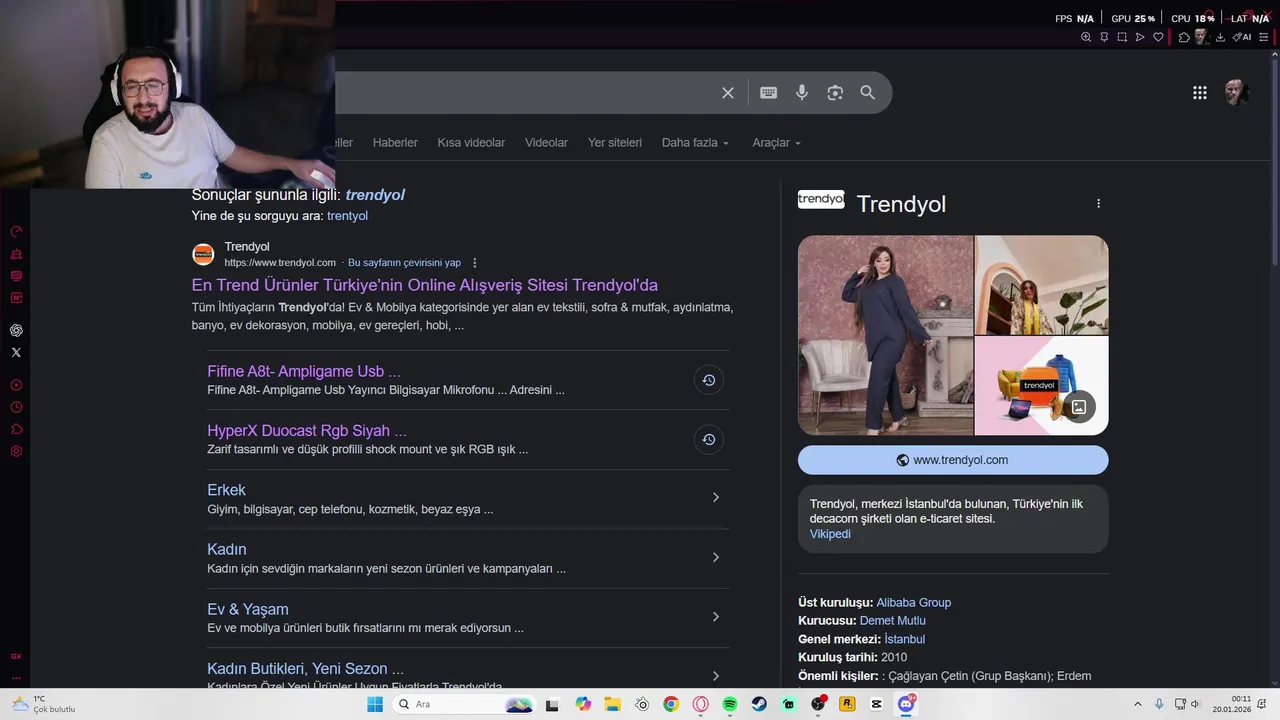Take a snapshot with the toolbar selection icon
Viewport: 1280px width, 720px height.
coord(1122,37)
